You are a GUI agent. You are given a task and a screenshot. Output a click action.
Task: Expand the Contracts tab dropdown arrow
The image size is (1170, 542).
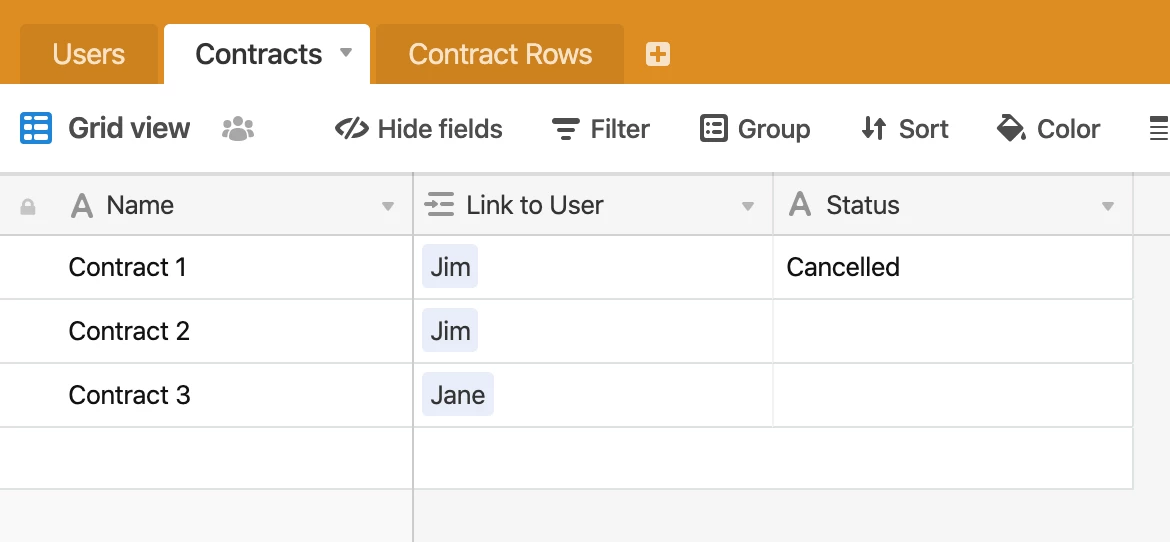pos(345,52)
